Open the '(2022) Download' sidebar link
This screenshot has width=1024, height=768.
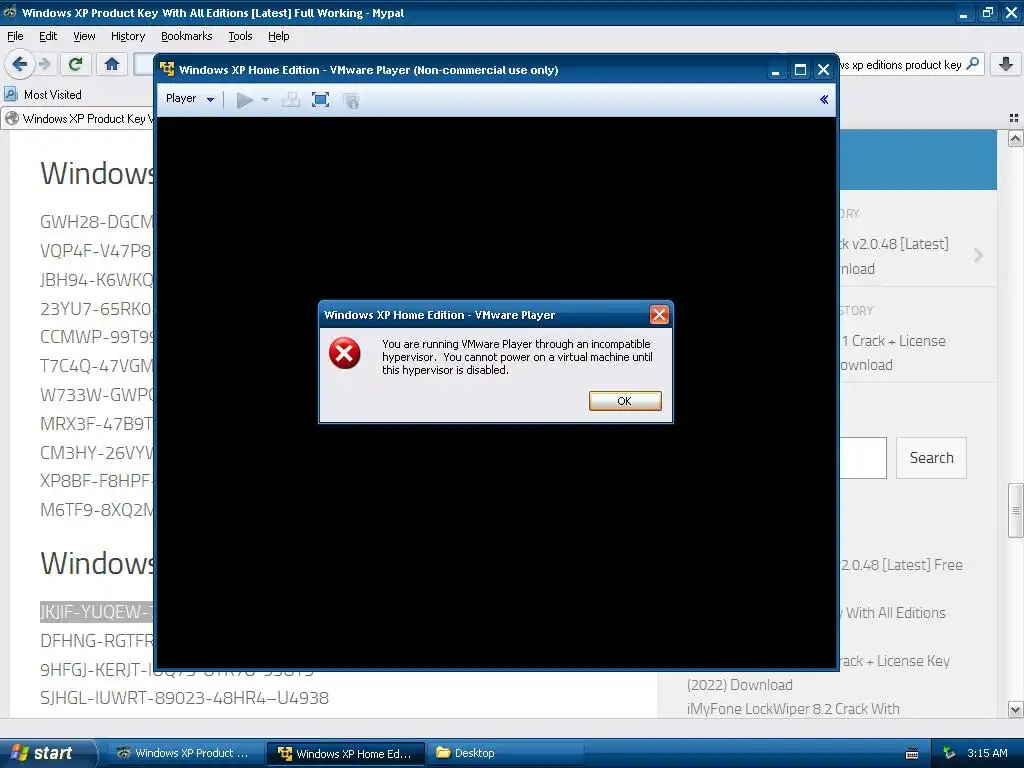[x=739, y=684]
